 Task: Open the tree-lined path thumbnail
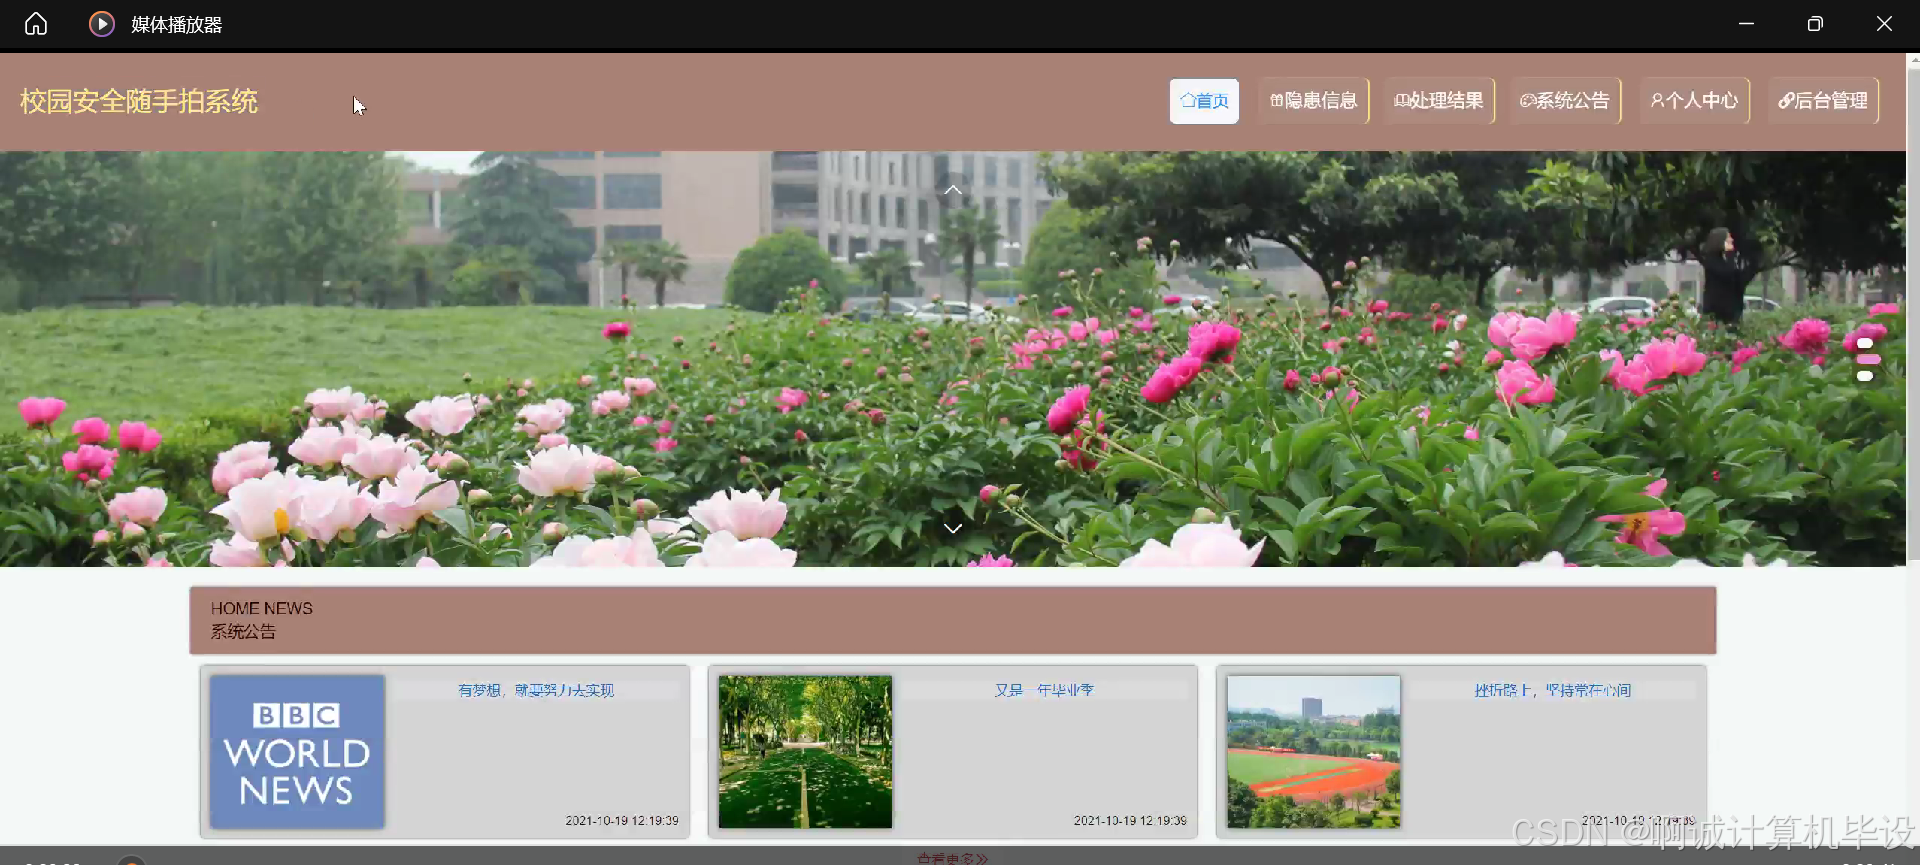point(805,751)
